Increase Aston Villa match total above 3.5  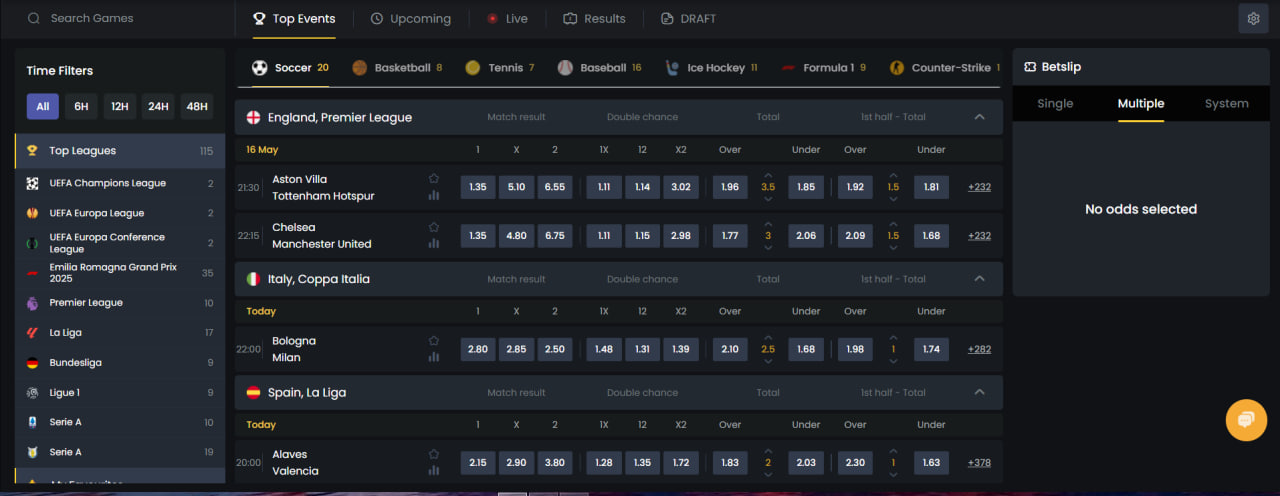point(768,174)
